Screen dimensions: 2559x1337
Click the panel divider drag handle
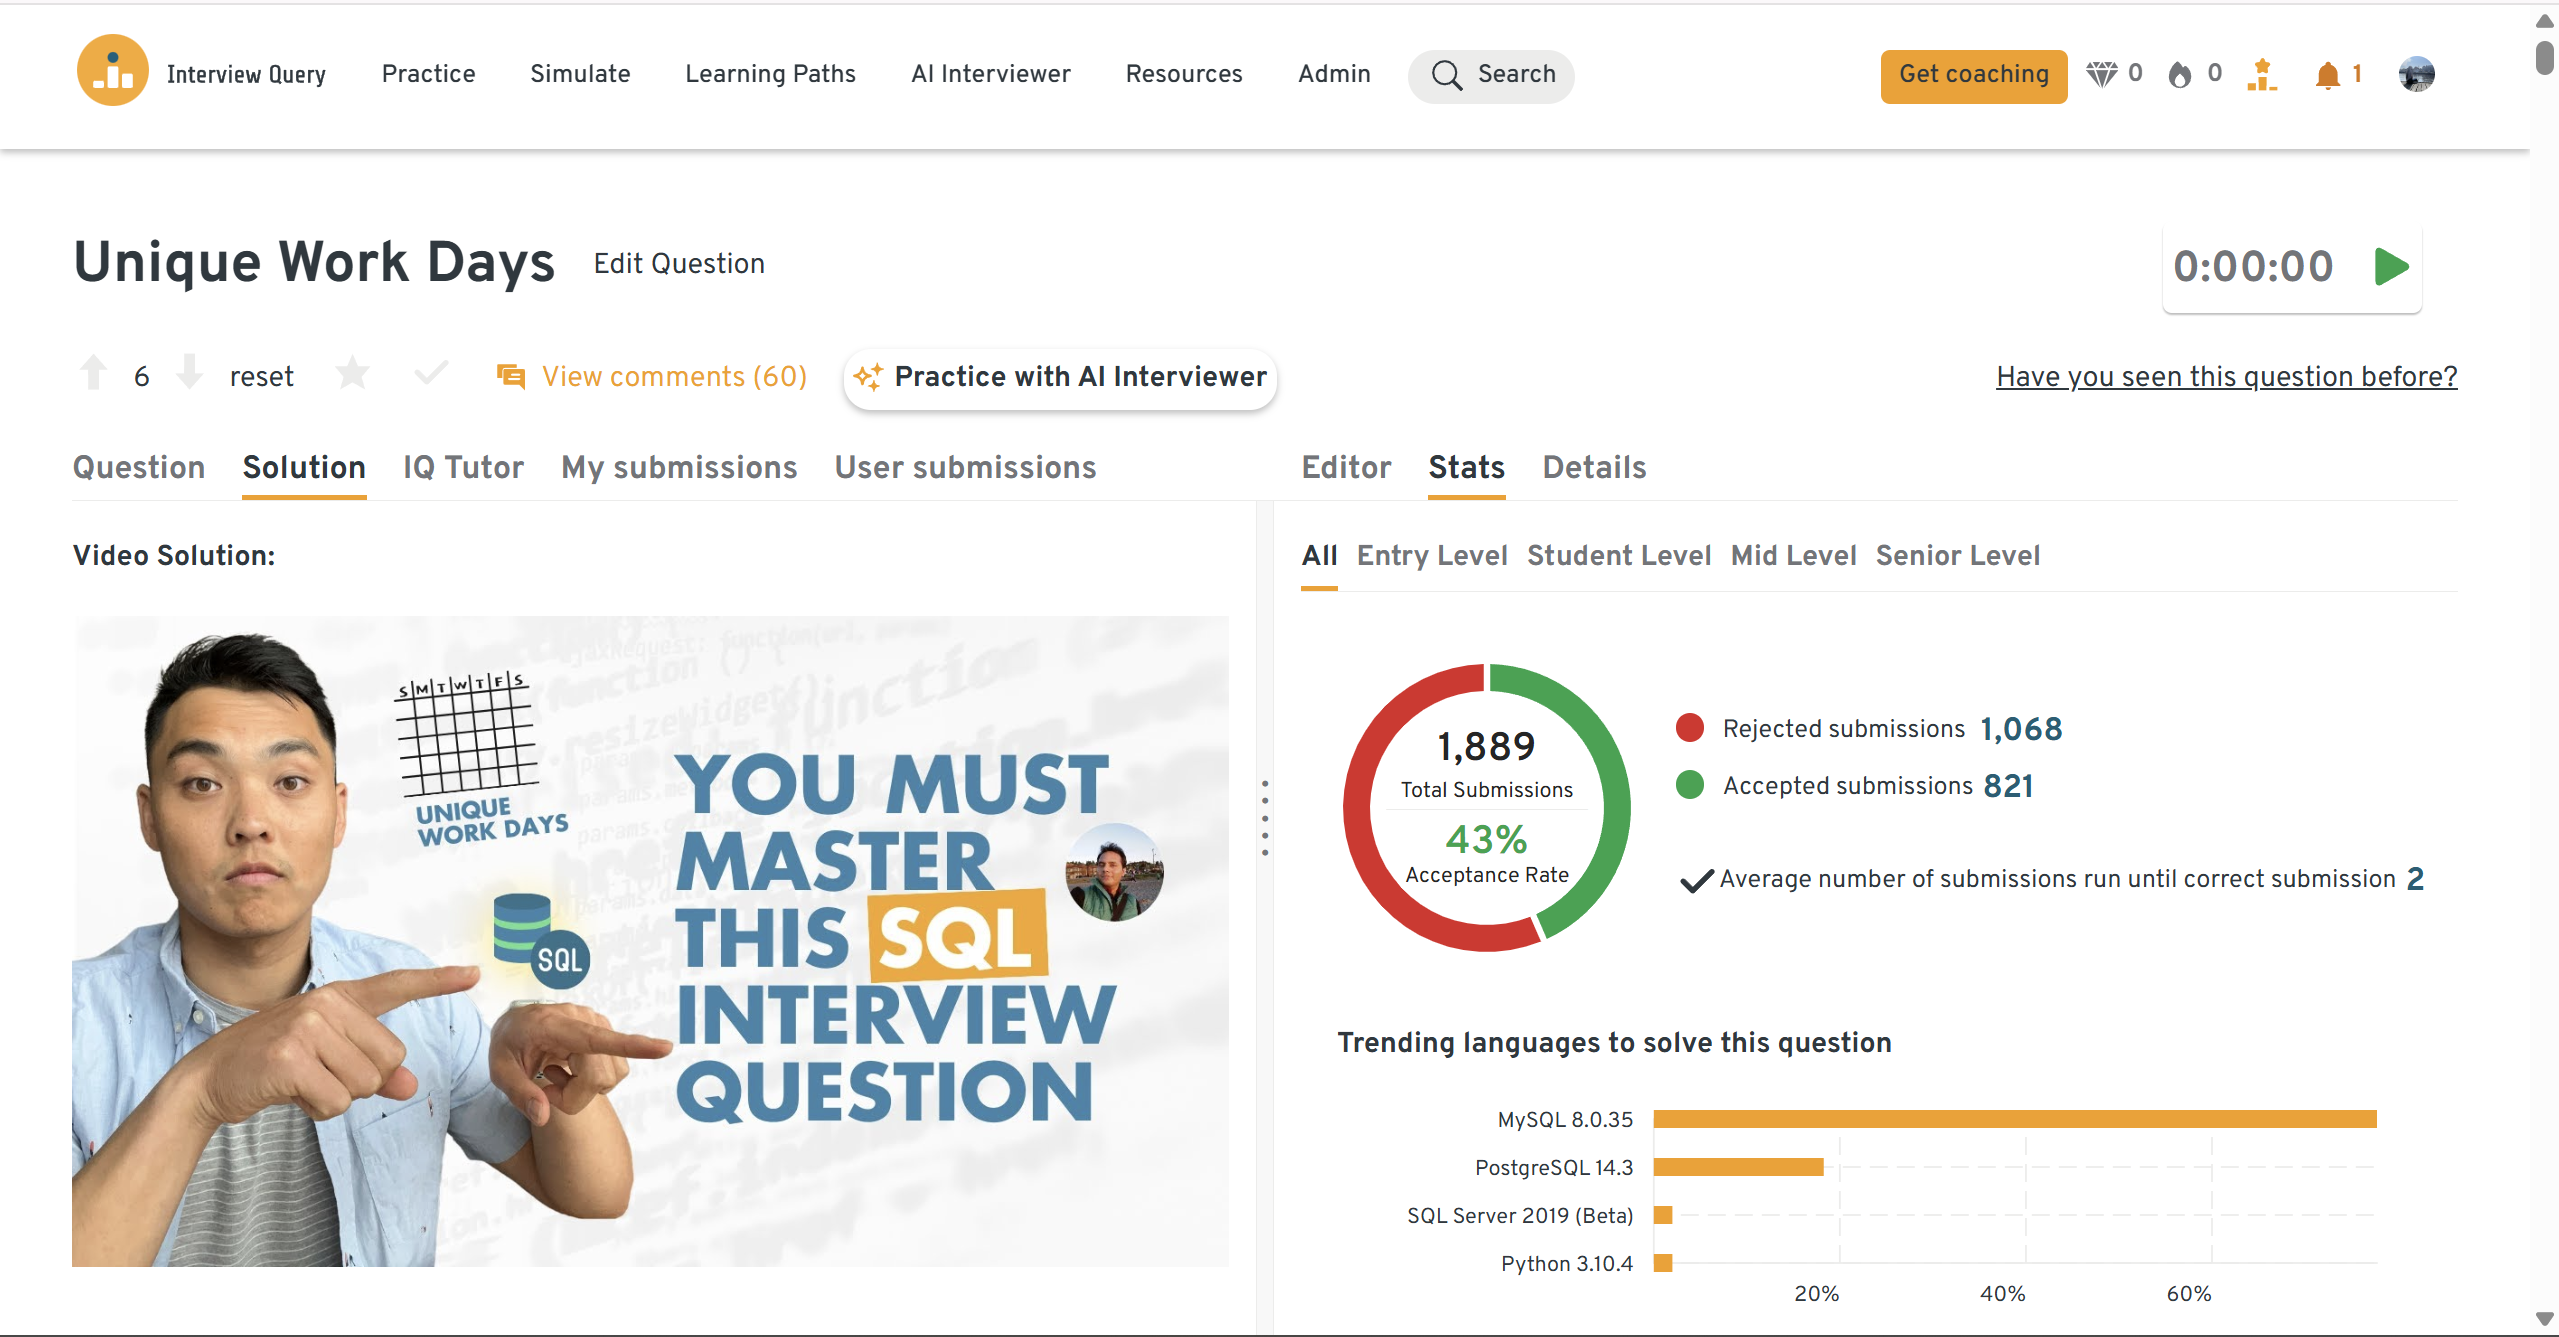[x=1265, y=818]
